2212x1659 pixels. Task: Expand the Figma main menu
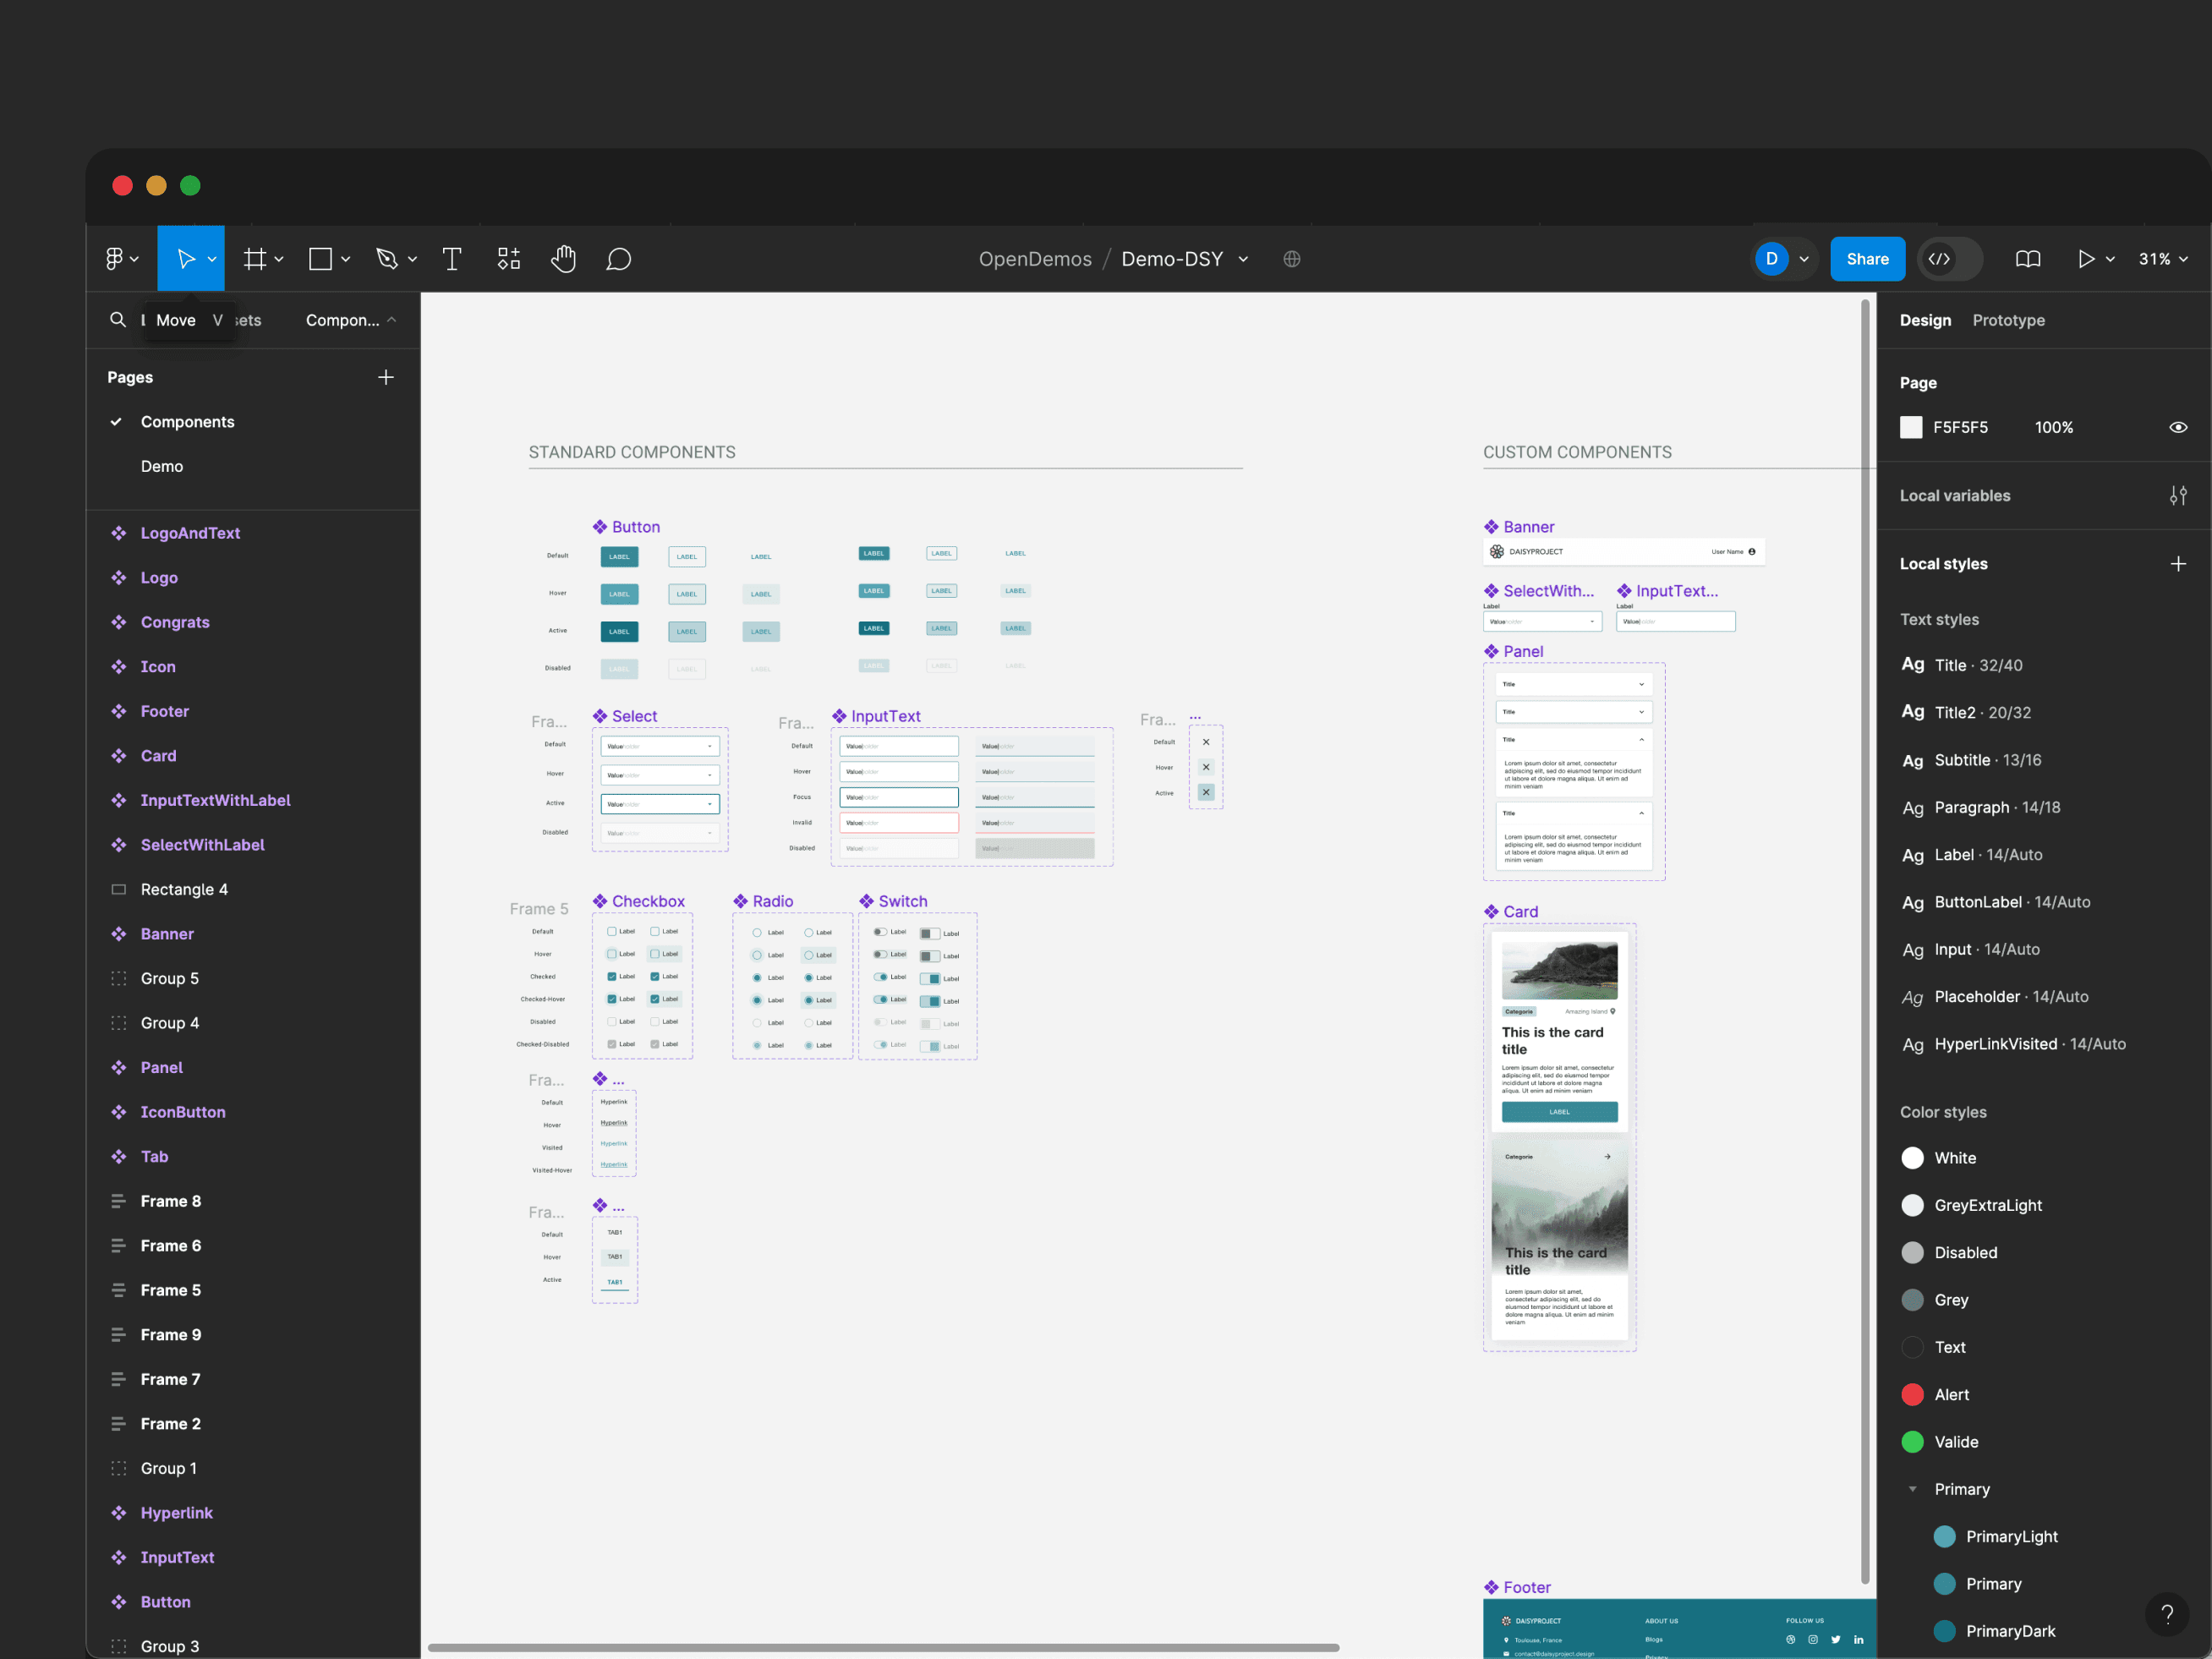(x=121, y=259)
